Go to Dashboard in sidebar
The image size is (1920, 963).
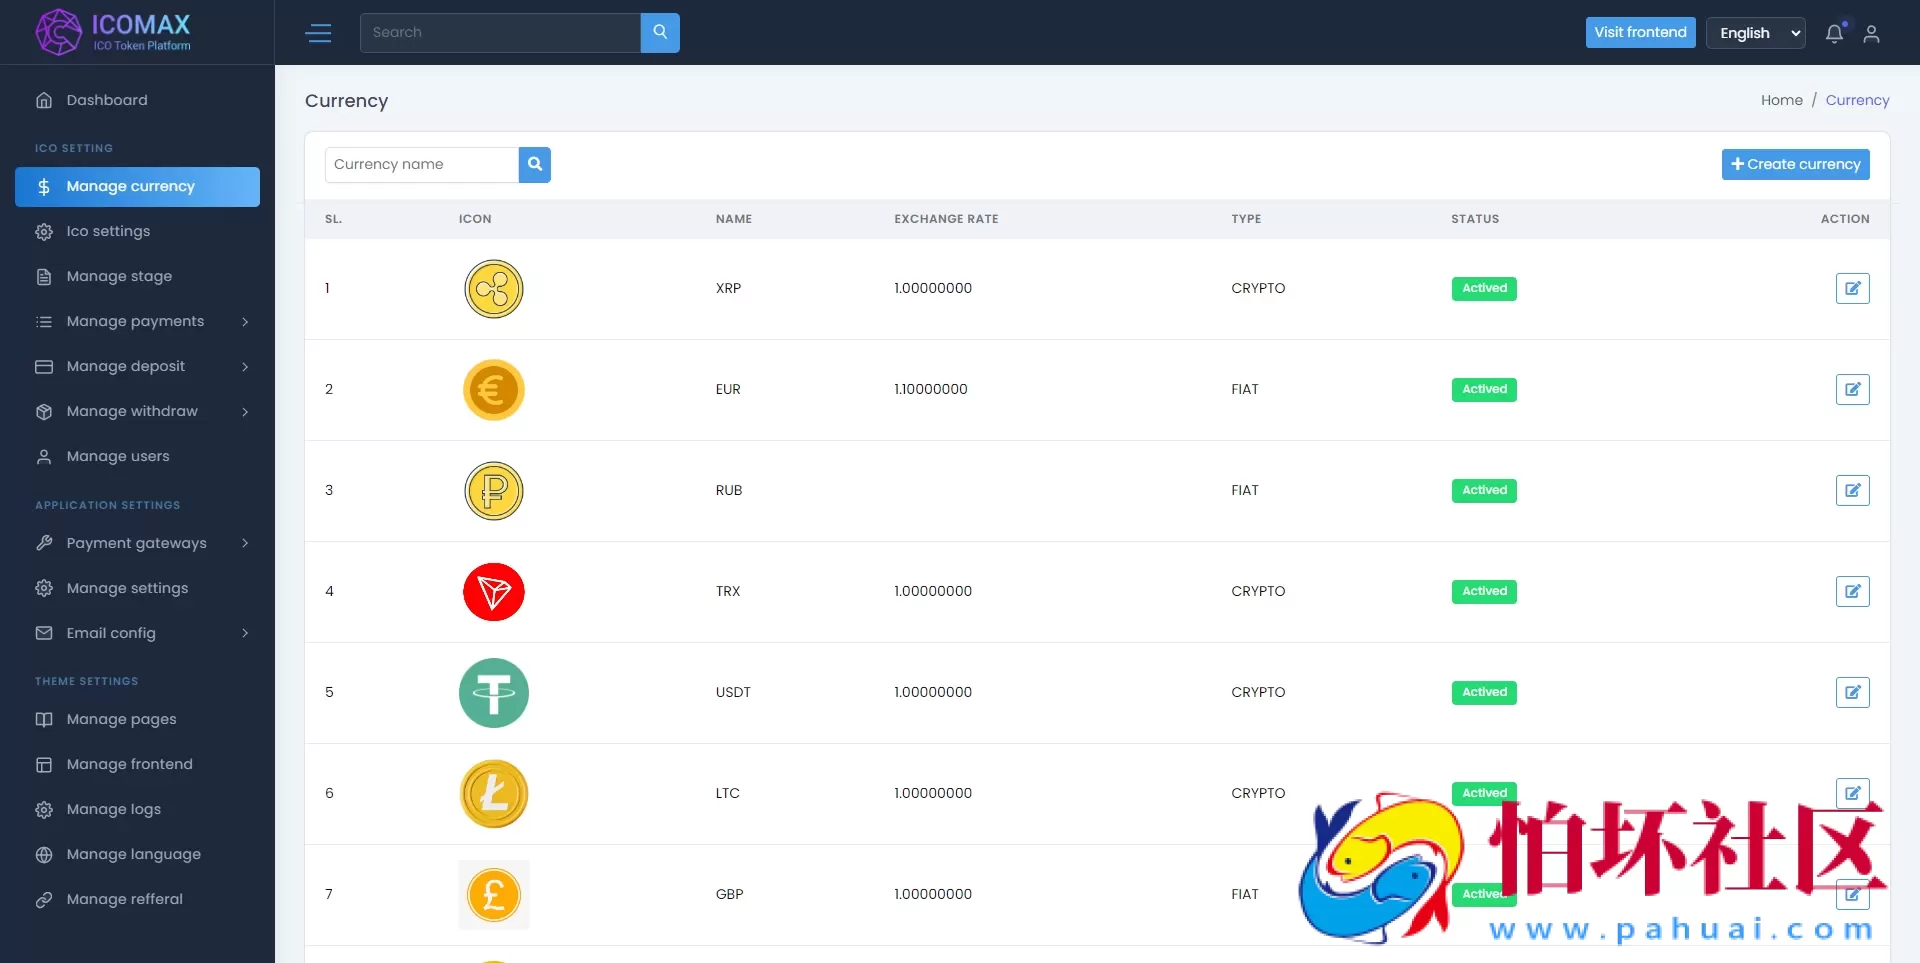(107, 100)
